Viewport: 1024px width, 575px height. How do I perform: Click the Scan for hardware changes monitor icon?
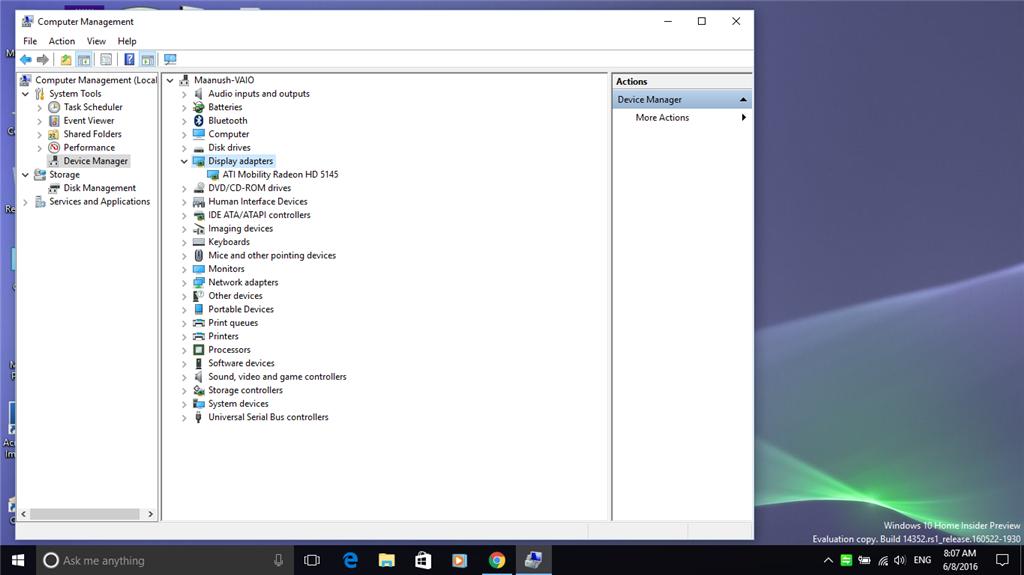point(170,59)
